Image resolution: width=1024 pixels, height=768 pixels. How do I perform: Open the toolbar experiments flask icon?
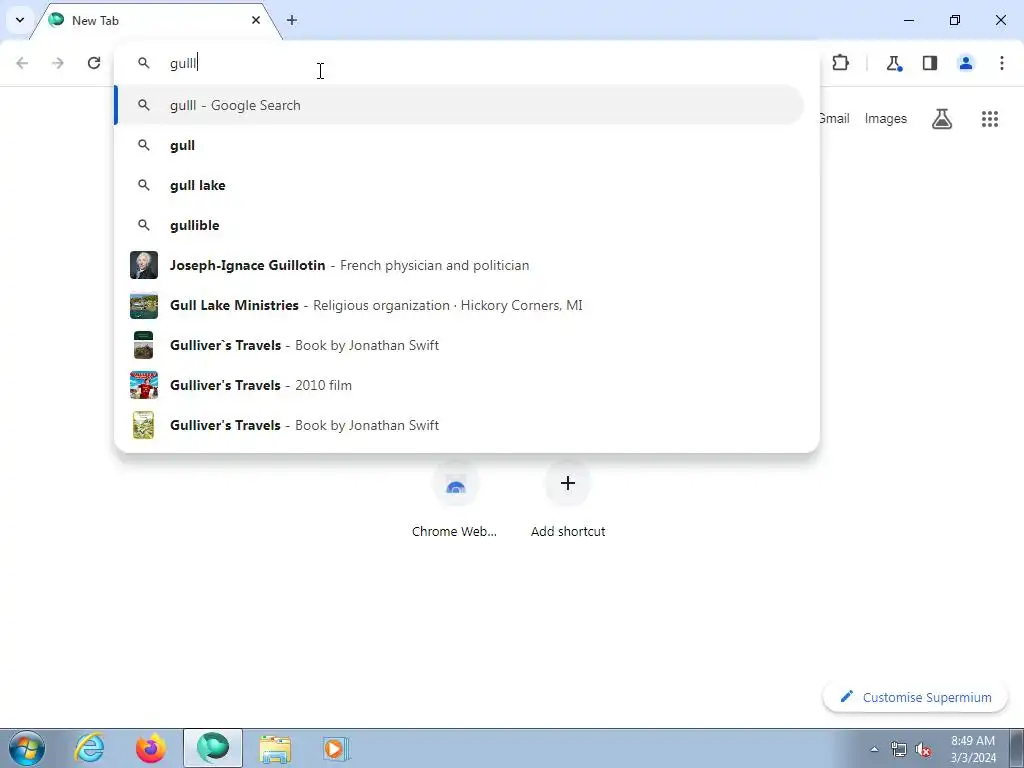coord(894,63)
